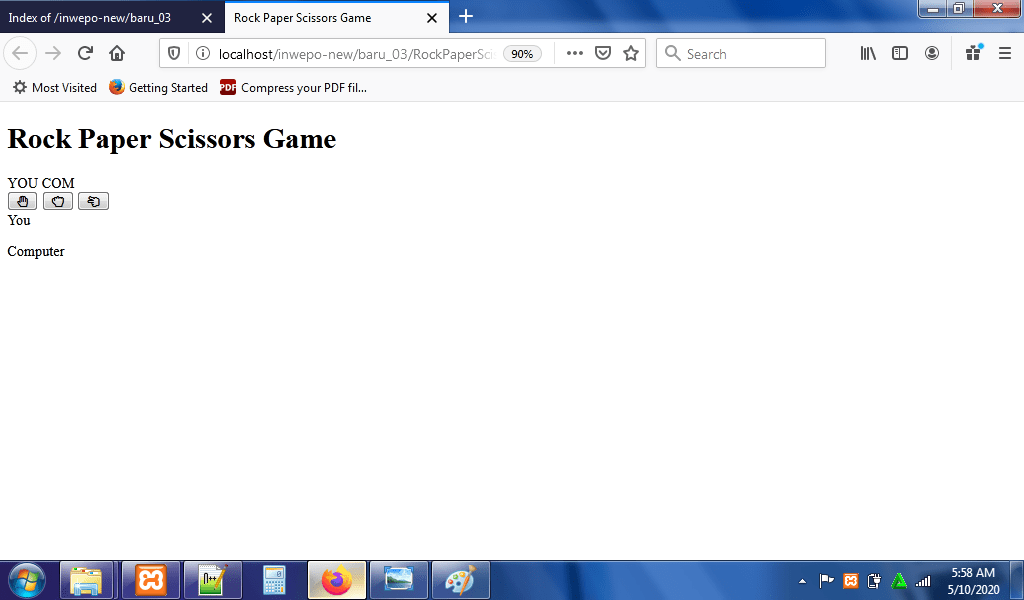Image resolution: width=1024 pixels, height=600 pixels.
Task: Click the 'Computer' label
Action: 36,251
